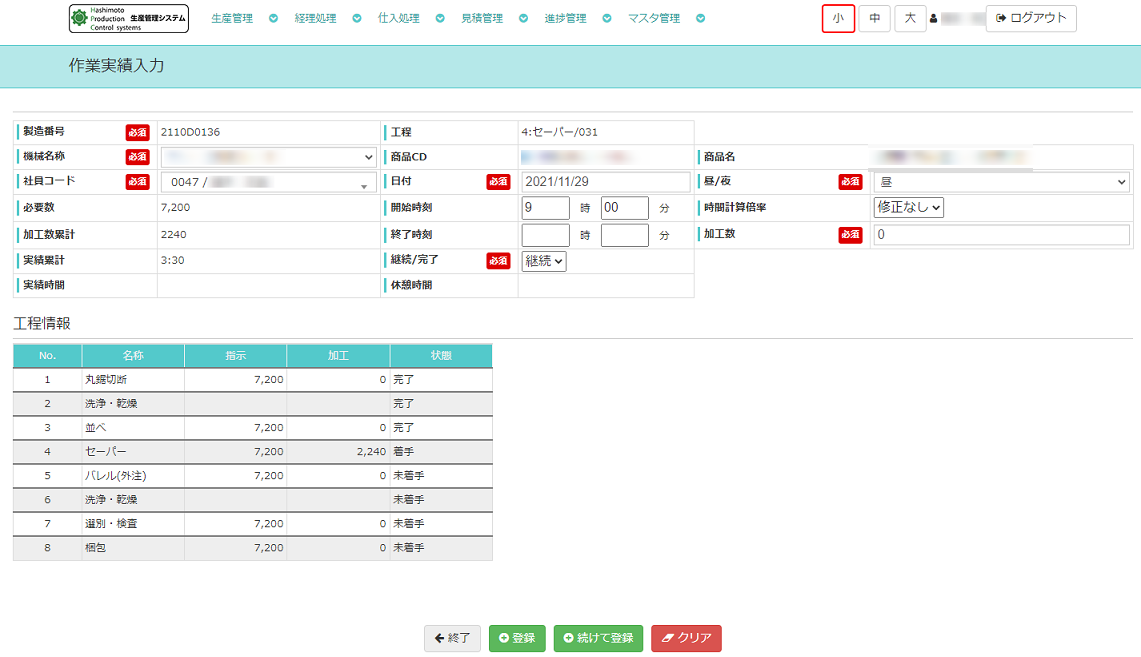Click the chevron icon beside 進捗管理
The height and width of the screenshot is (657, 1141).
pyautogui.click(x=607, y=19)
